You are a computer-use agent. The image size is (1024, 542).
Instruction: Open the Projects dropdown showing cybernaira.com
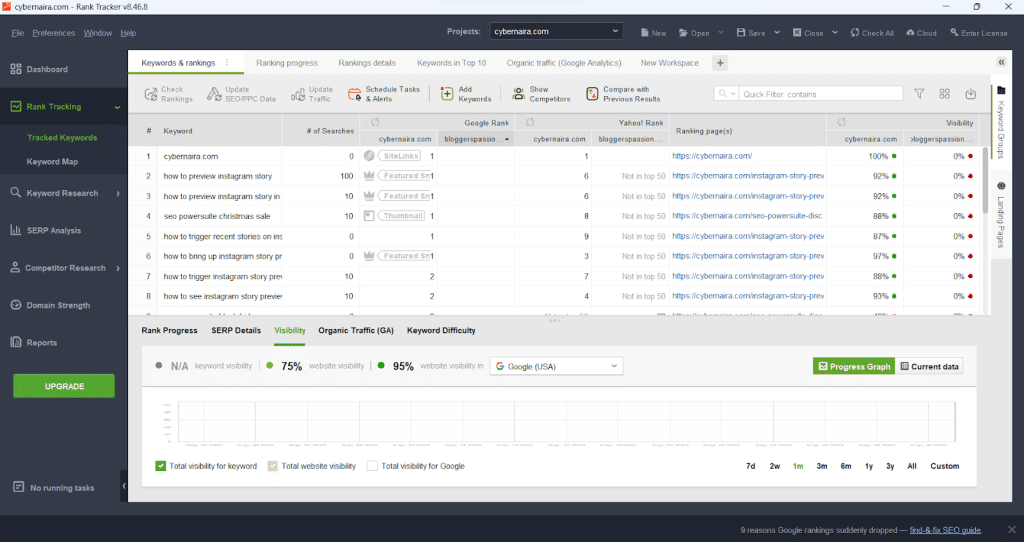point(556,32)
